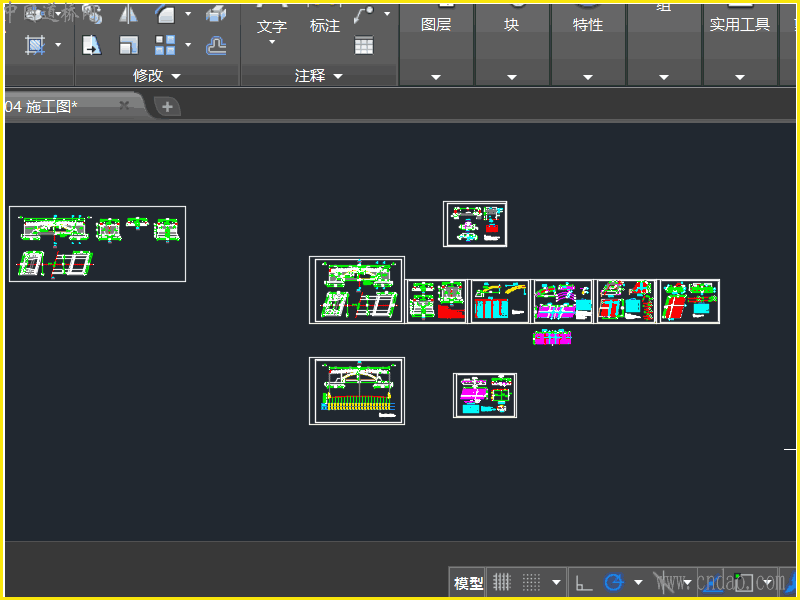Open the 文字 text tool button

pos(272,28)
